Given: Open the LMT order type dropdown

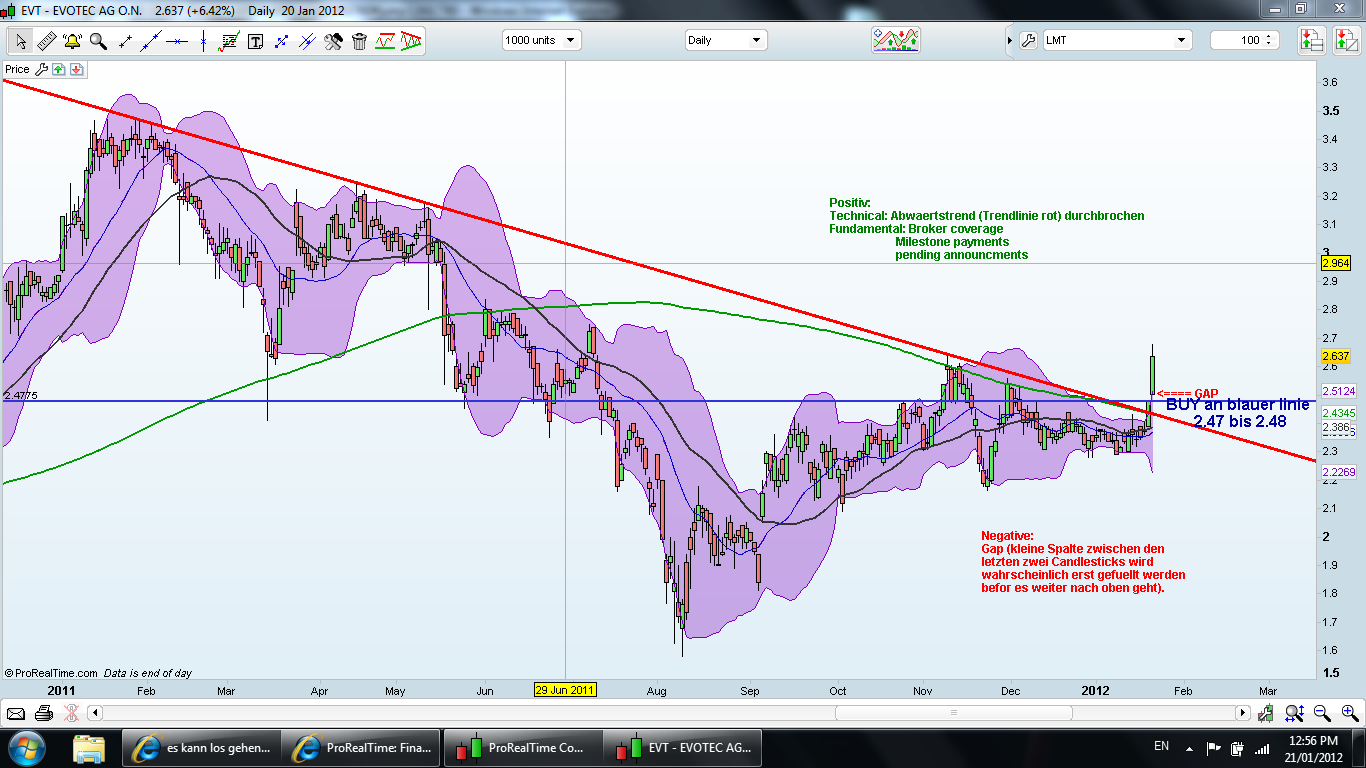Looking at the screenshot, I should (1117, 40).
